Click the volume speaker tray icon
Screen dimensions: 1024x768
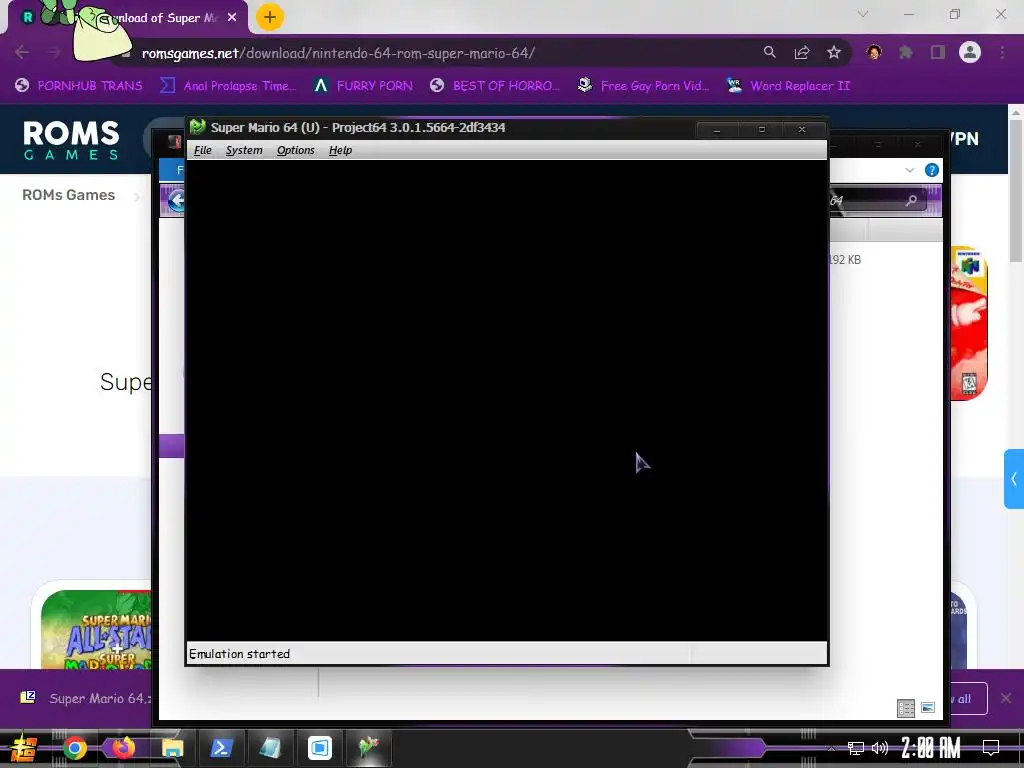click(x=880, y=748)
